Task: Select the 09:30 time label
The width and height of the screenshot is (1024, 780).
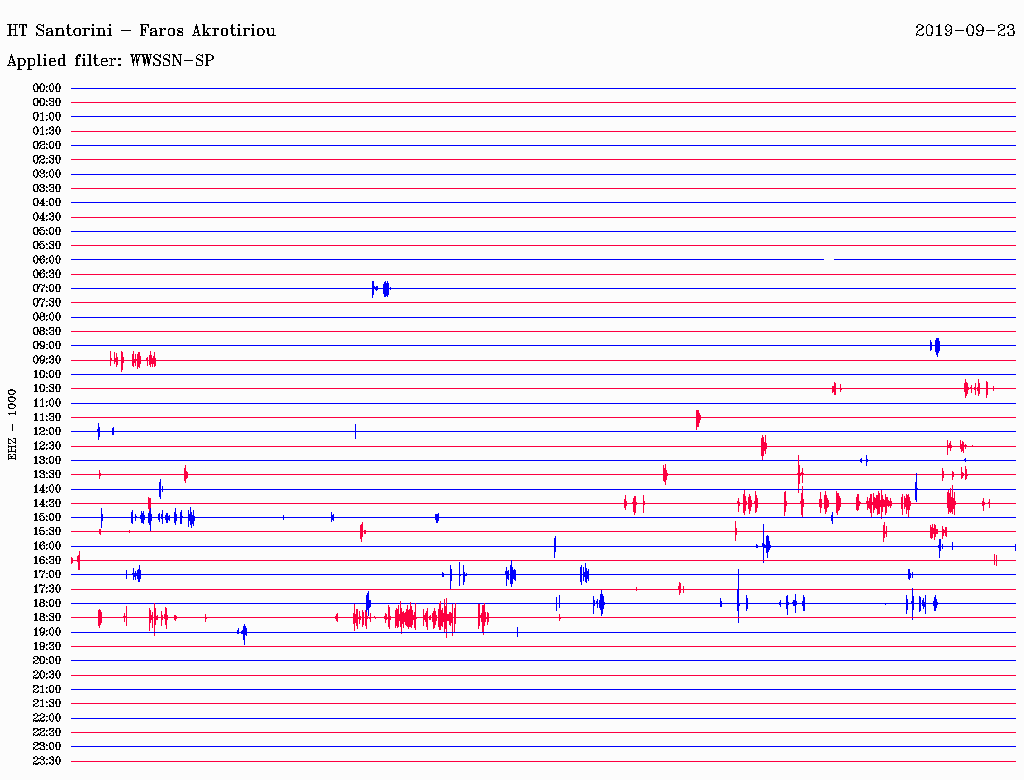Action: pyautogui.click(x=47, y=360)
